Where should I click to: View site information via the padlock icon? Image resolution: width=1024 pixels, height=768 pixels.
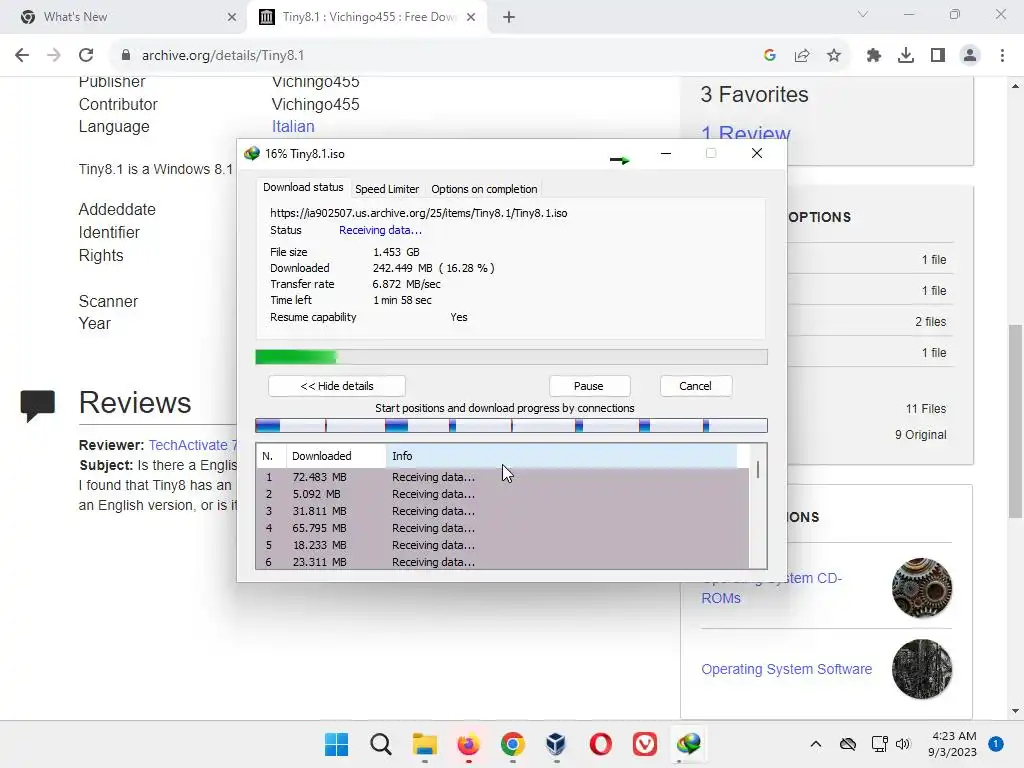click(126, 56)
